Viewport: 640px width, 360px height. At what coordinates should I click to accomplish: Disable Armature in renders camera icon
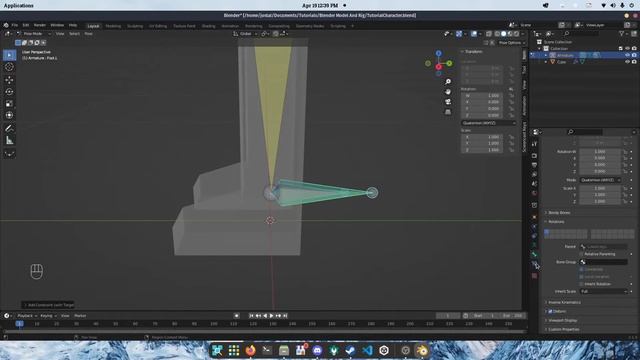(634, 55)
